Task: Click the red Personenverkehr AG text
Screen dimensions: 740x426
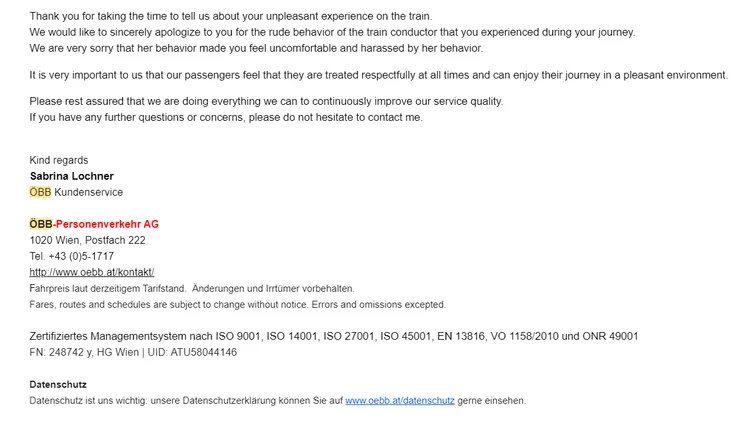Action: click(107, 224)
